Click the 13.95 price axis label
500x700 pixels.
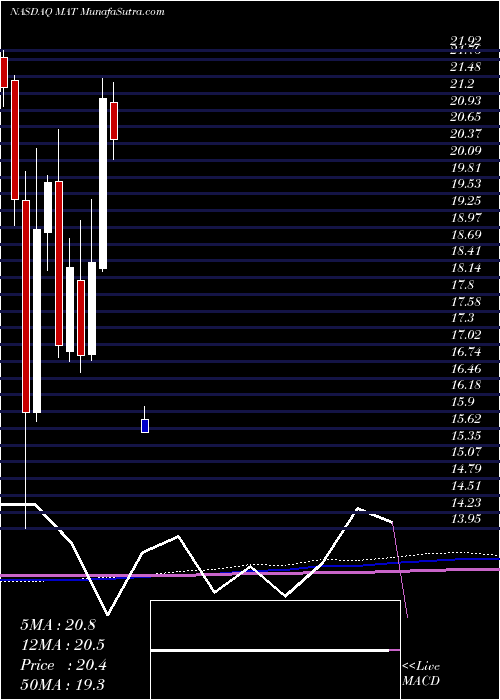466,519
